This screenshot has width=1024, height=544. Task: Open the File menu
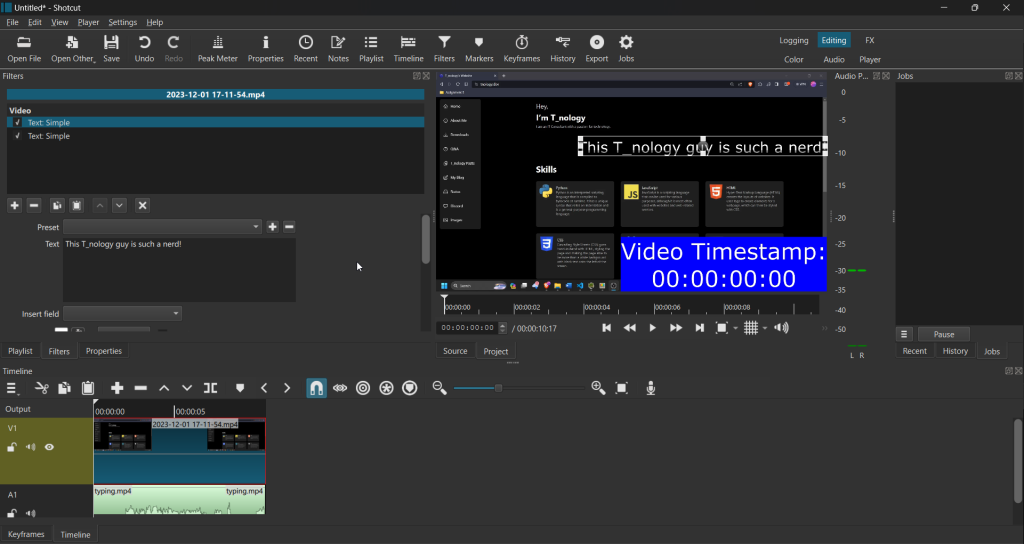[12, 22]
